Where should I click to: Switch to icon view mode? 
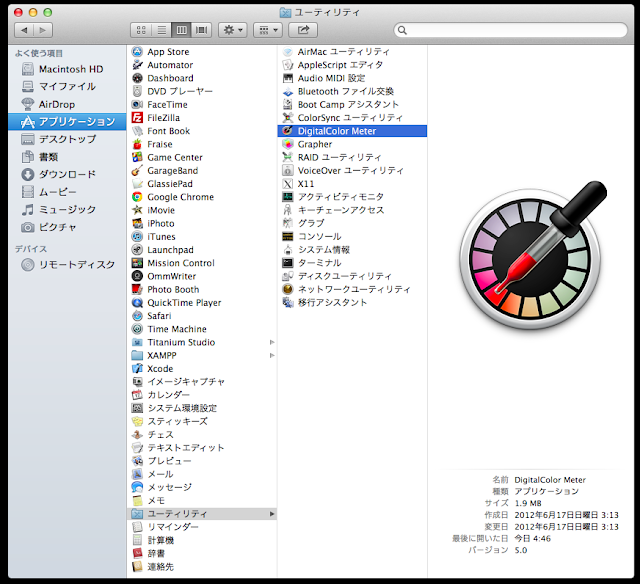(x=141, y=30)
